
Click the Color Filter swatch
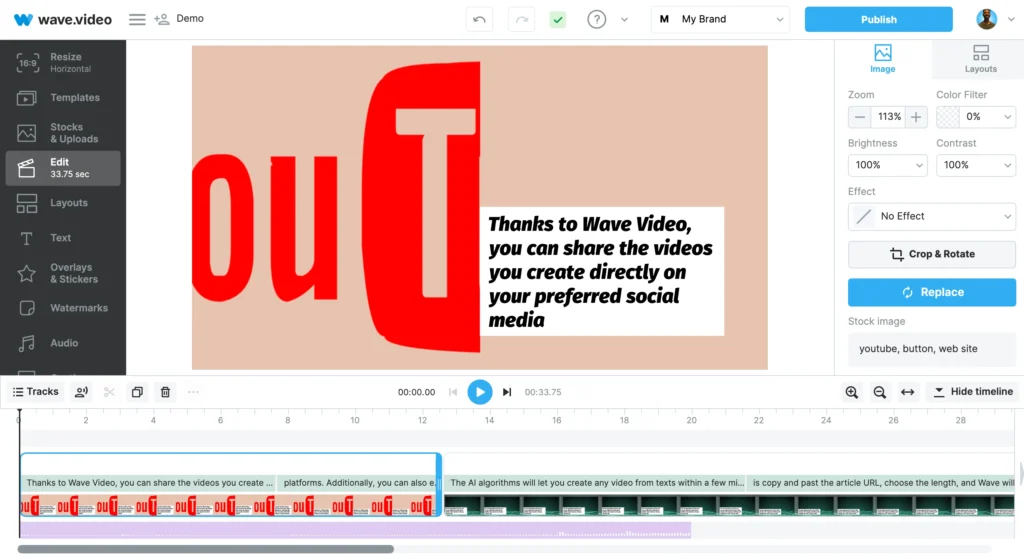click(948, 117)
